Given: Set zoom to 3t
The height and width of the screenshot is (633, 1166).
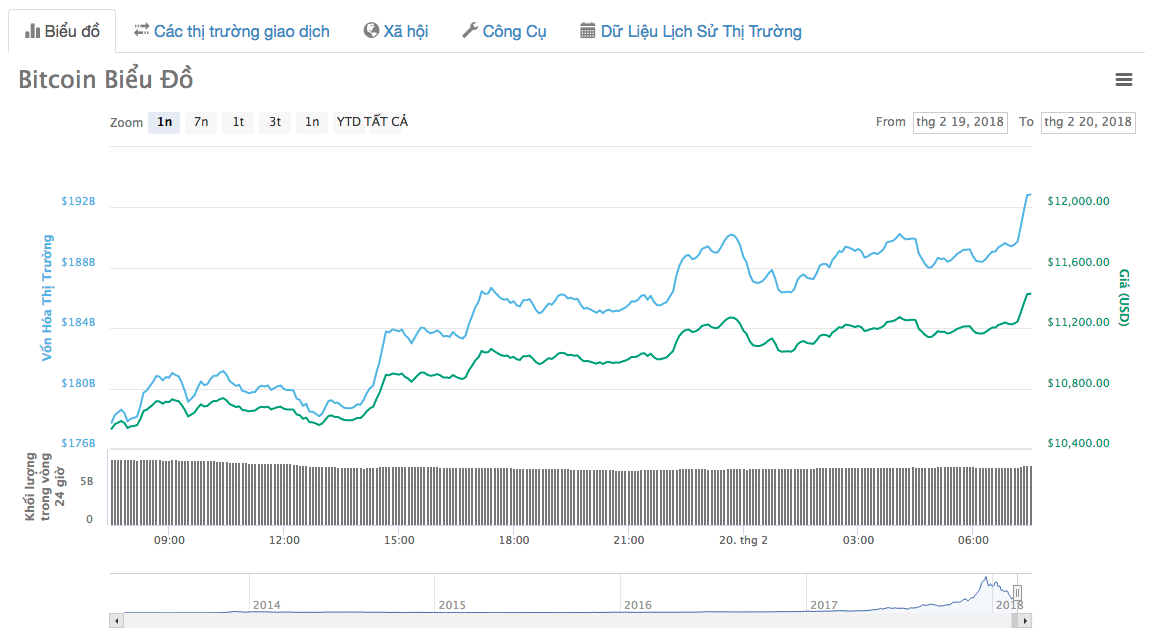Looking at the screenshot, I should coord(275,122).
